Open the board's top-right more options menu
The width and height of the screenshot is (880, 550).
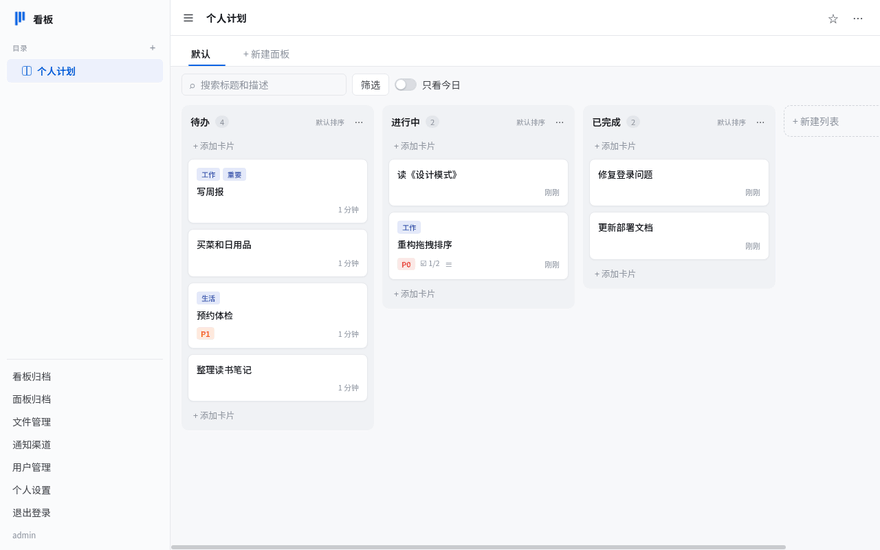tap(858, 19)
